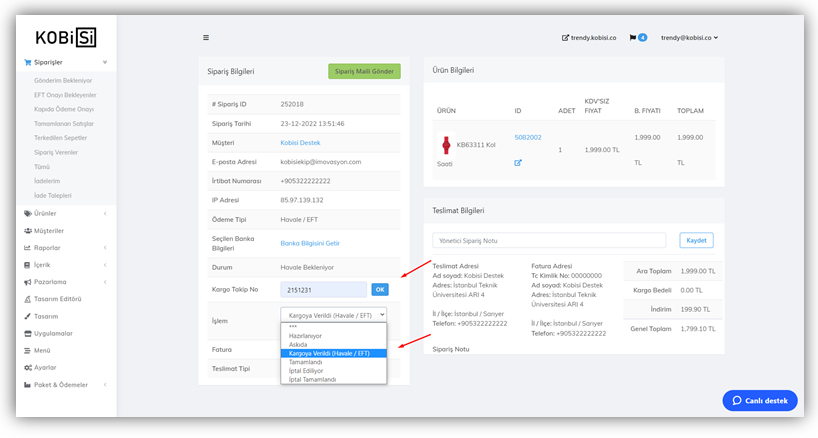818x438 pixels.
Task: Open Sipariş Verenler list
Action: [56, 153]
